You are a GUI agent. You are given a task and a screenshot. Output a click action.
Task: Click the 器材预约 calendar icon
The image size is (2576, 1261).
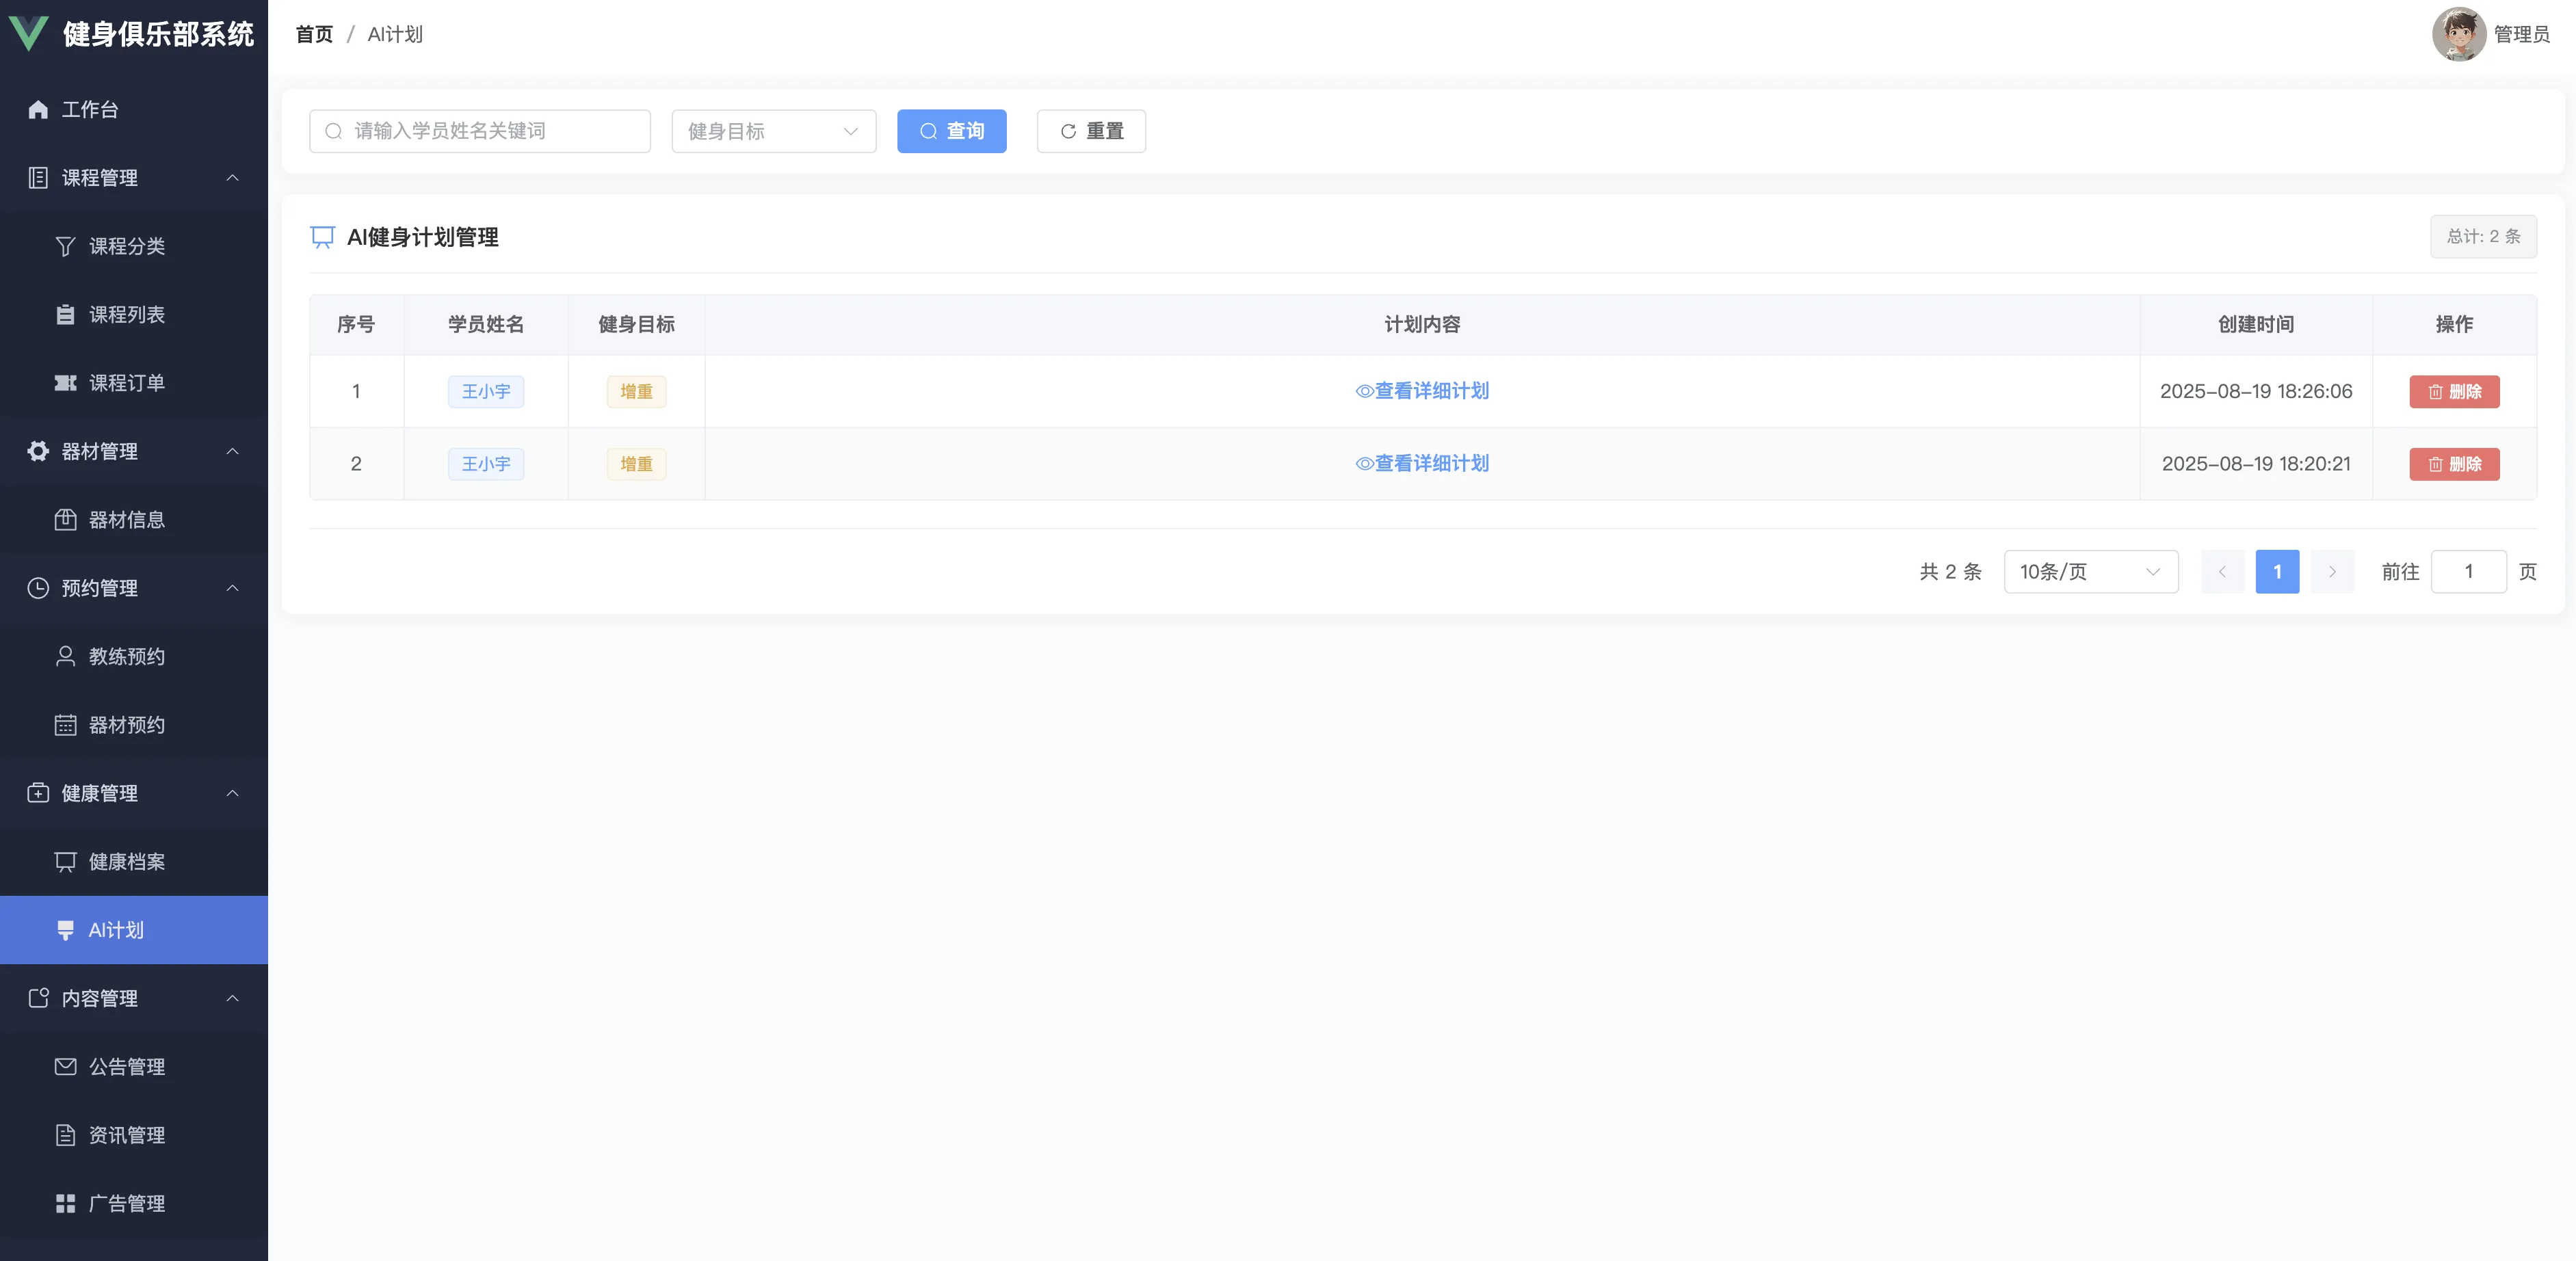click(65, 725)
